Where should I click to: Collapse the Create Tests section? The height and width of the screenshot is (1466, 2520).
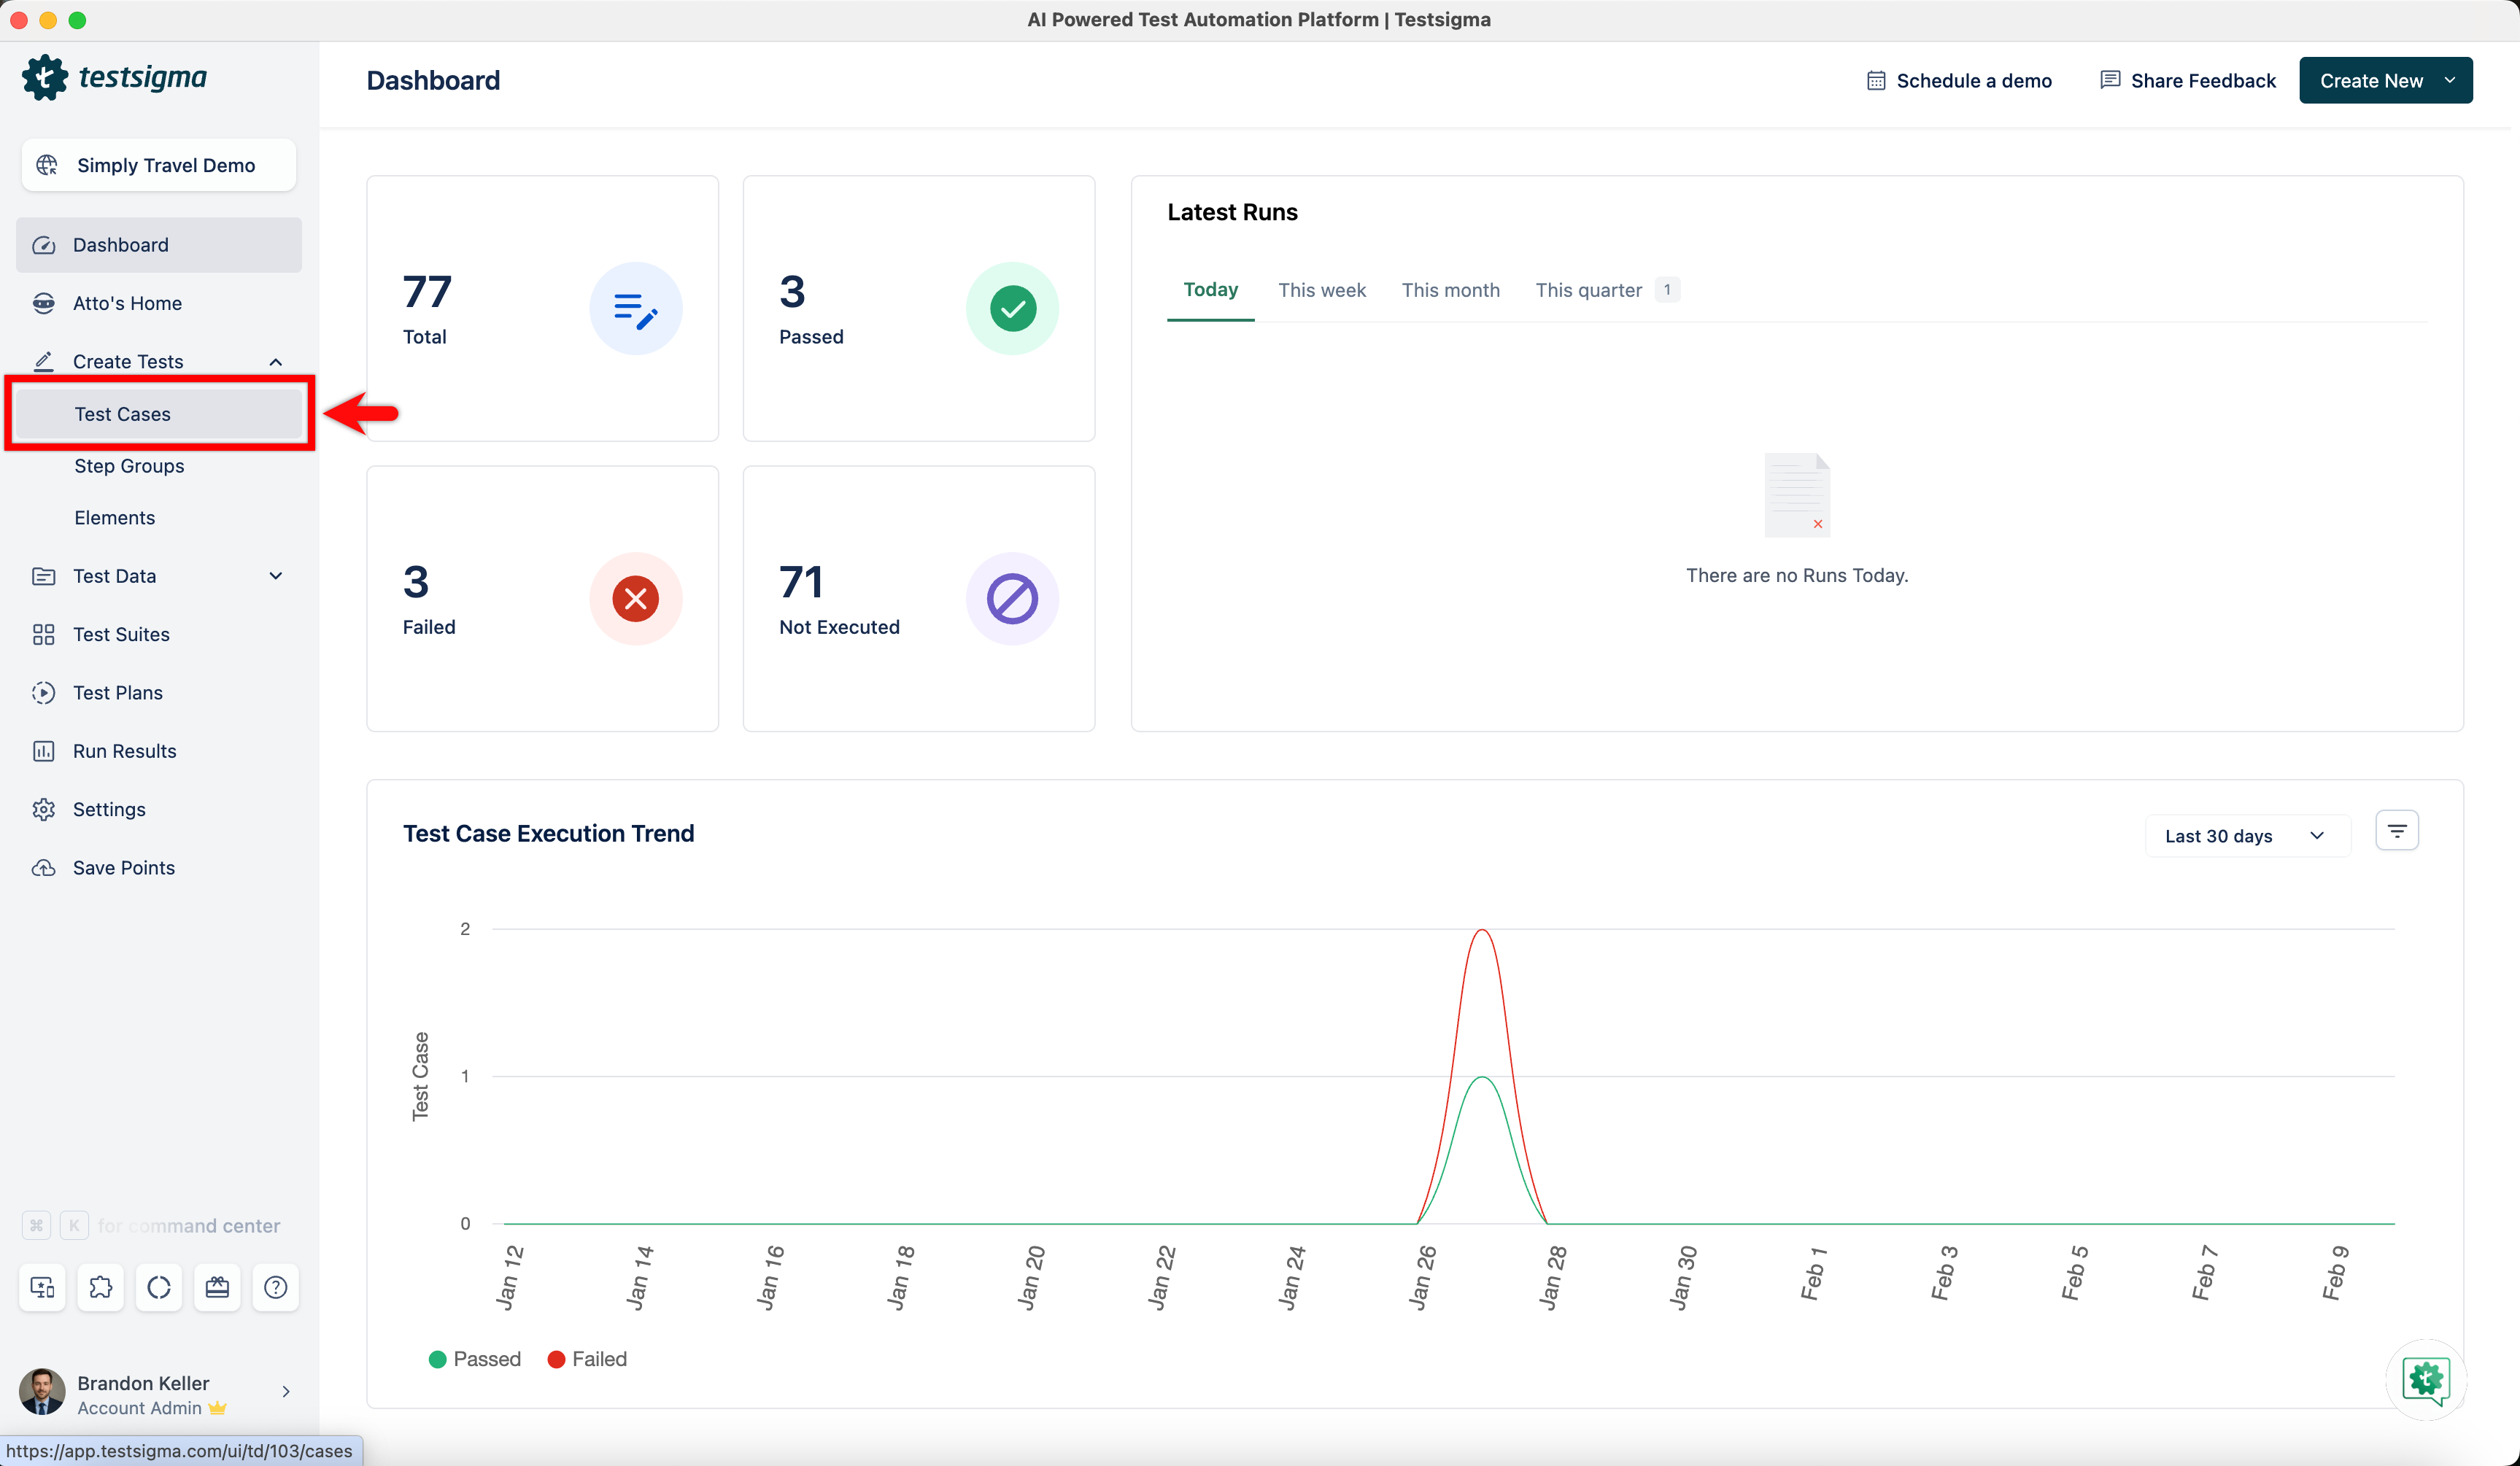276,362
